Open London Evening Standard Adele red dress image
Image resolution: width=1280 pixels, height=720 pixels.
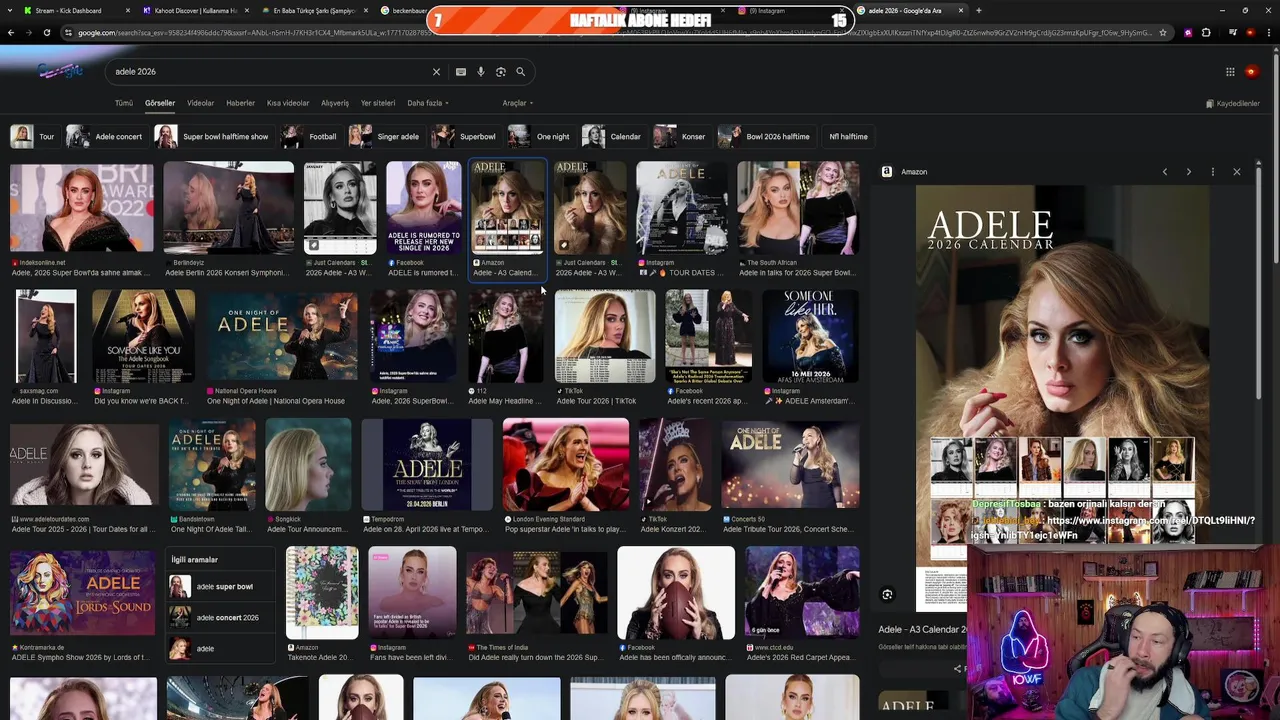click(566, 464)
